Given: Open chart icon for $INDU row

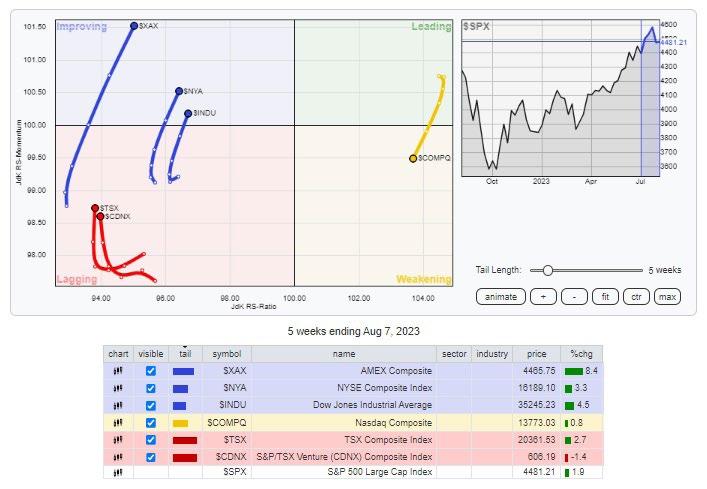Looking at the screenshot, I should [x=118, y=405].
